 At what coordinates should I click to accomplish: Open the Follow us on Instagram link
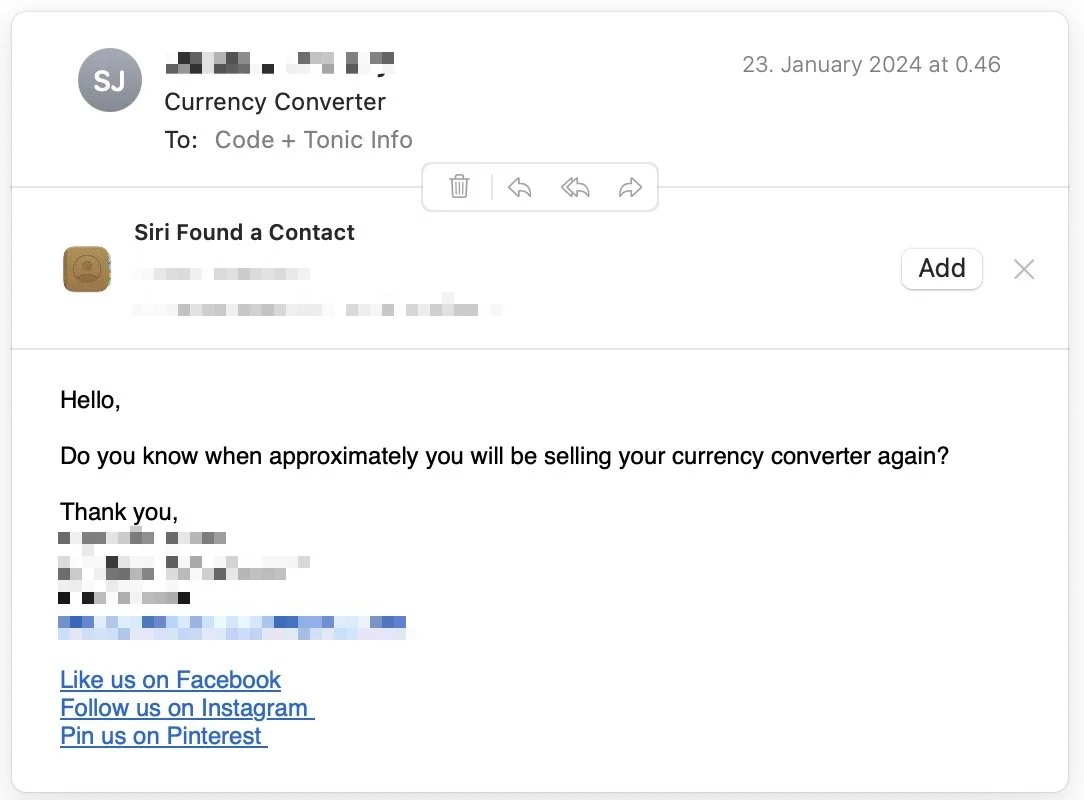coord(185,708)
